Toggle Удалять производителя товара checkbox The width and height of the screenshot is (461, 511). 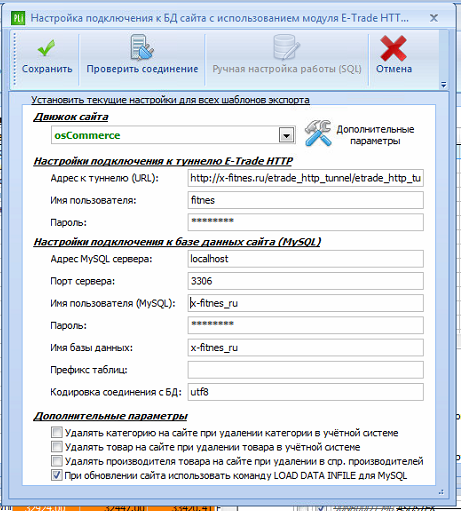pyautogui.click(x=57, y=461)
